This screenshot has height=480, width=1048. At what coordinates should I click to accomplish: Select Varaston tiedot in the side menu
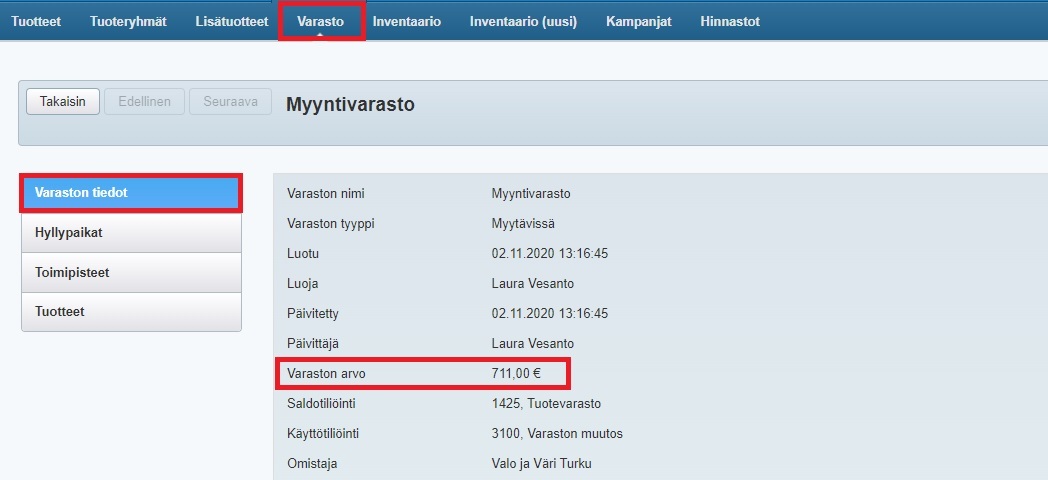tap(131, 192)
